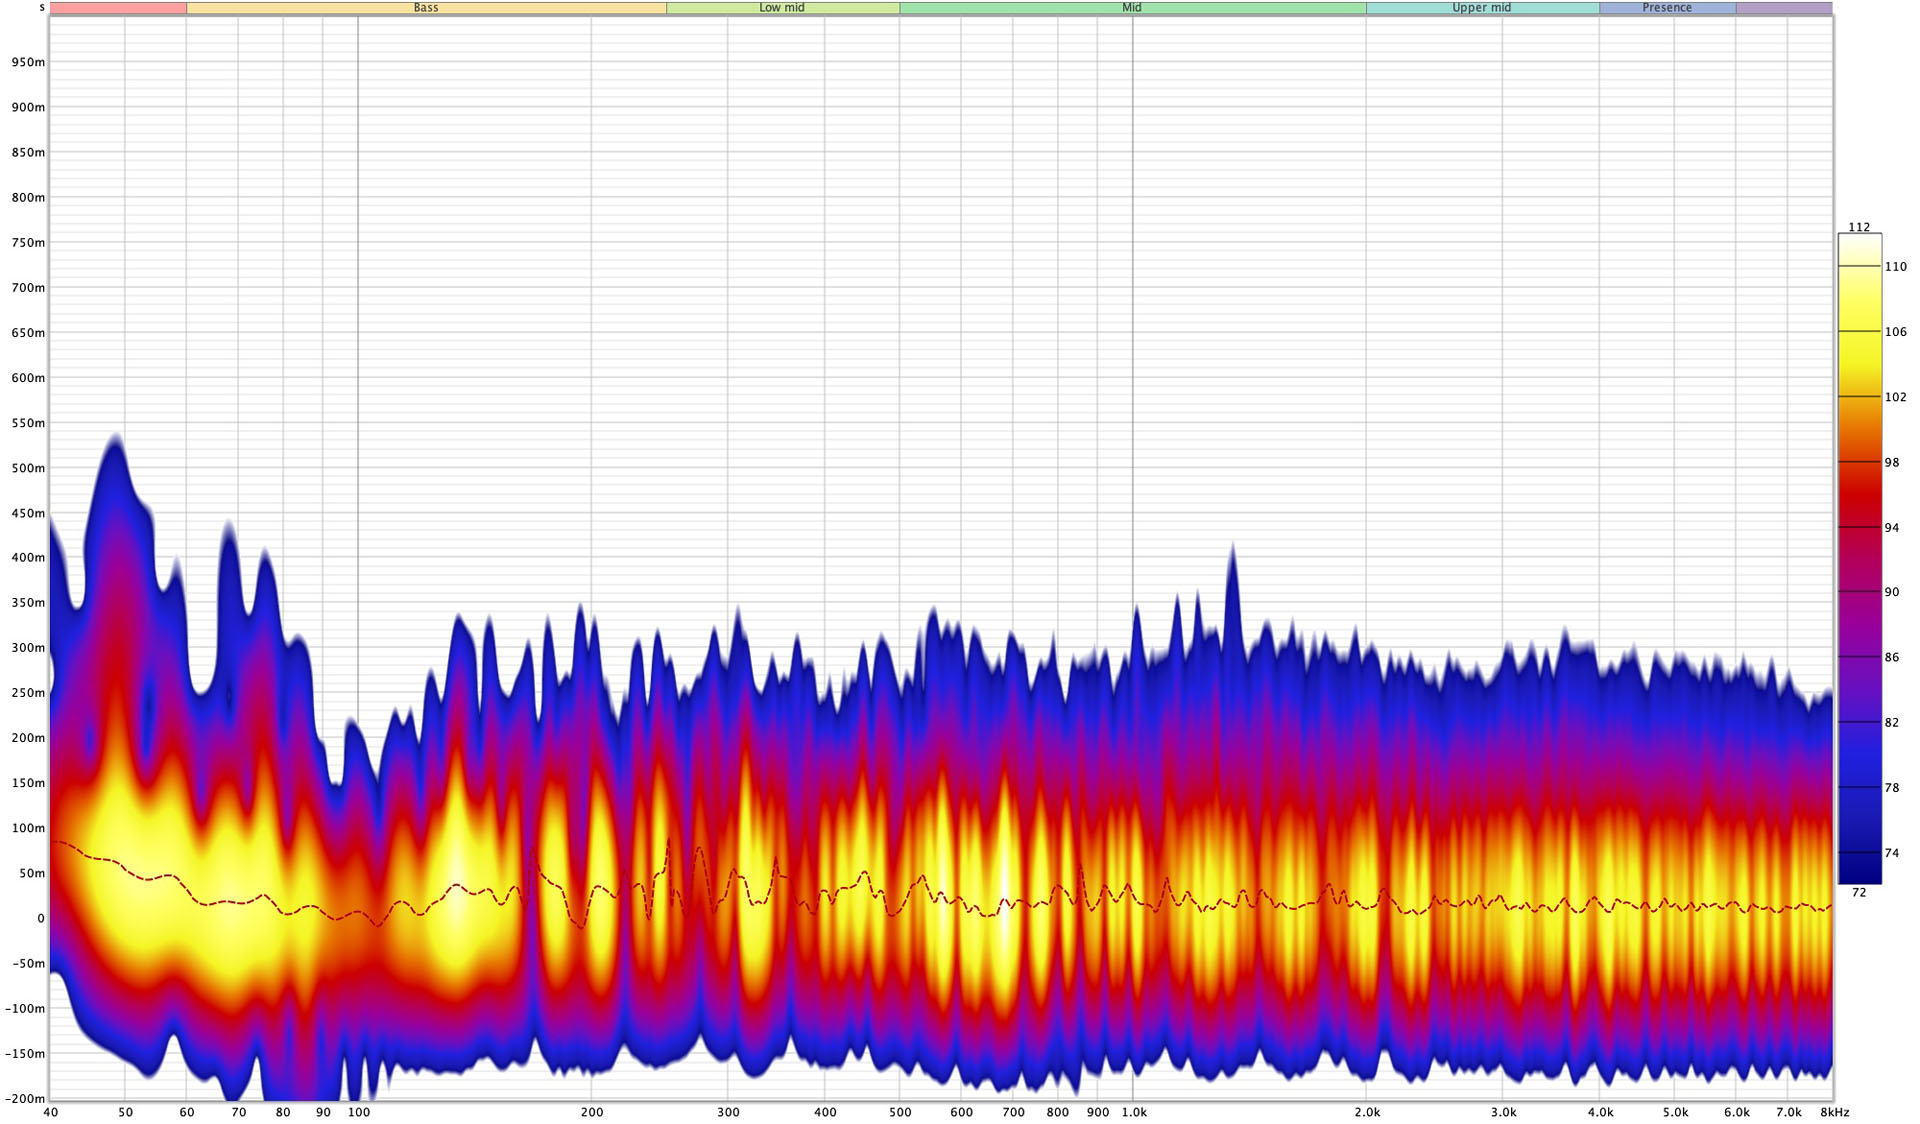Click the 98 tick on colour scale
Screen dimensions: 1920x1124
(1891, 462)
